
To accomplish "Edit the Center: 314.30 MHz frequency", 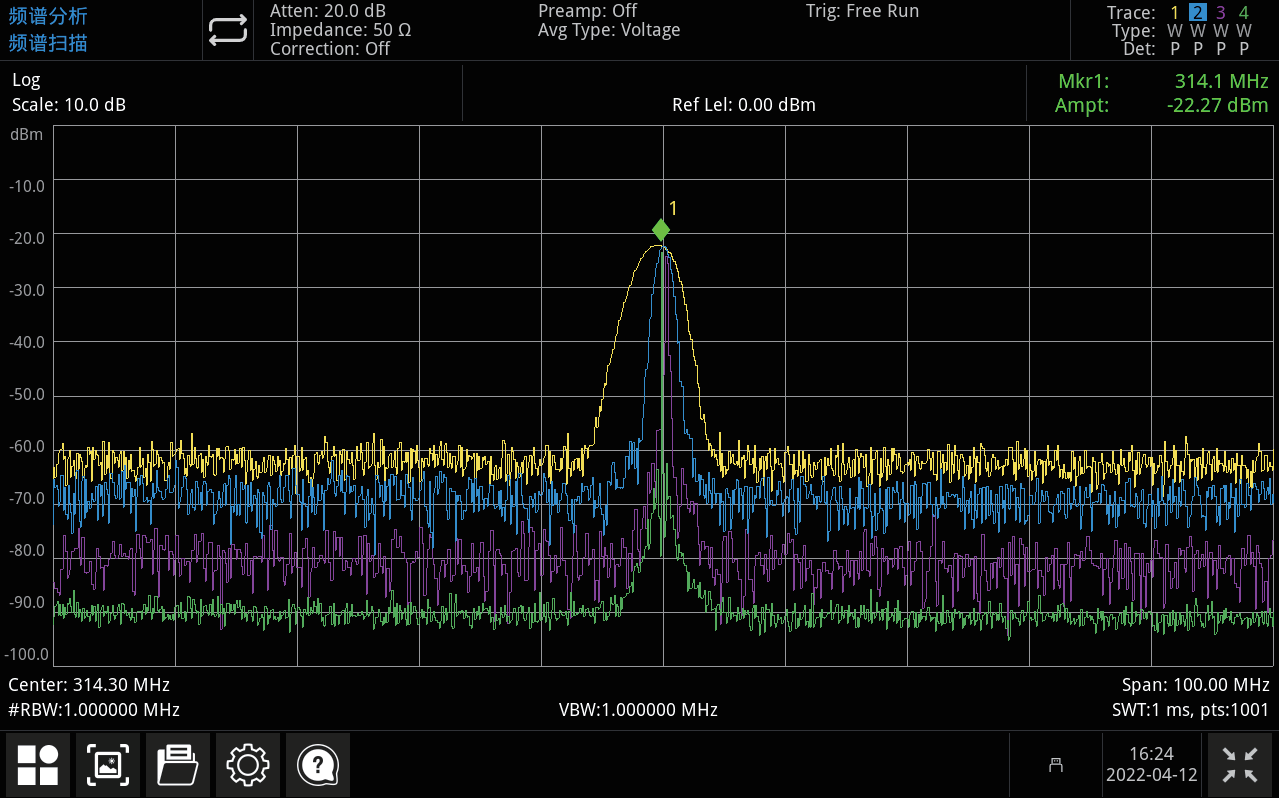I will (89, 685).
